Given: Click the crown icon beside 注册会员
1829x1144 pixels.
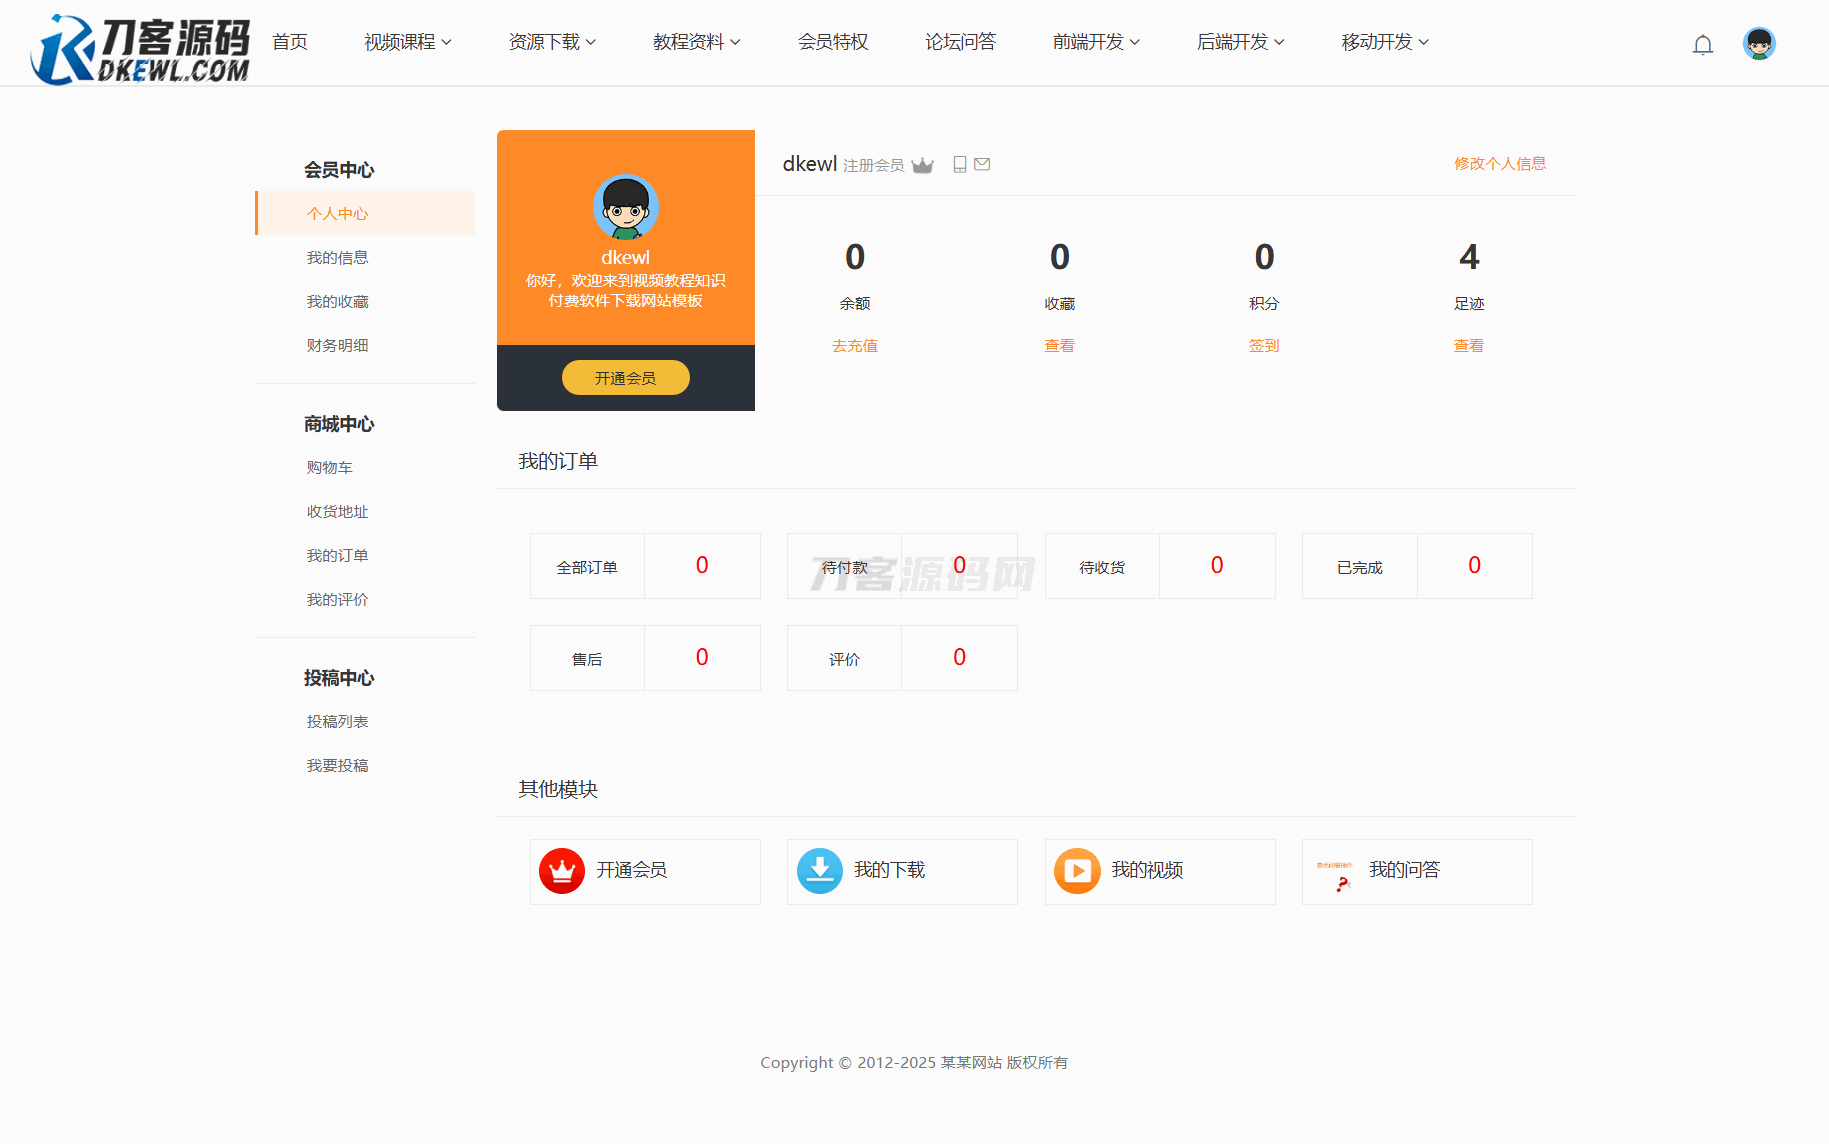Looking at the screenshot, I should [x=922, y=165].
